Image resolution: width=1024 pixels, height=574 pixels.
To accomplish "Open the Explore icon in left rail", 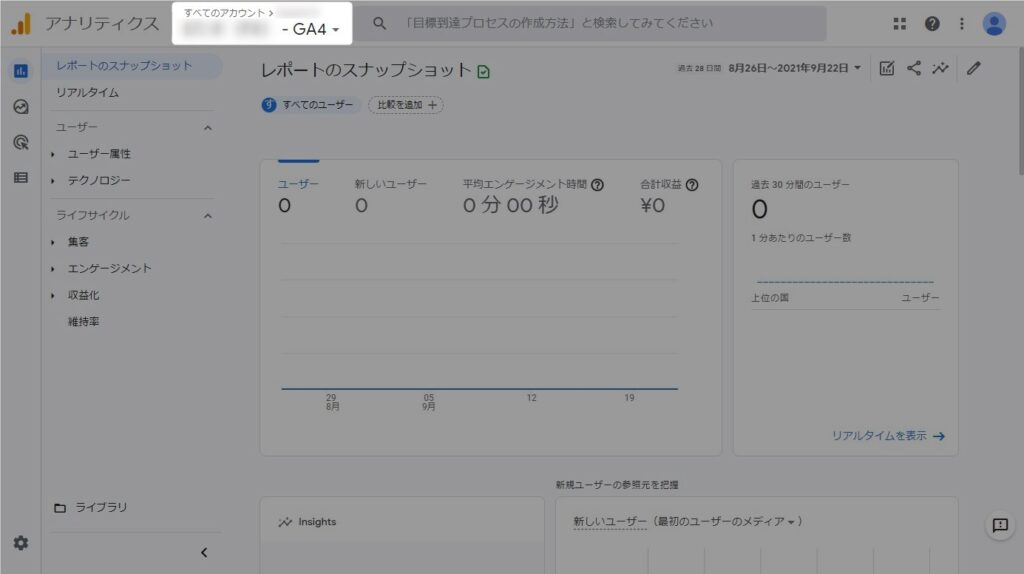I will [x=21, y=107].
